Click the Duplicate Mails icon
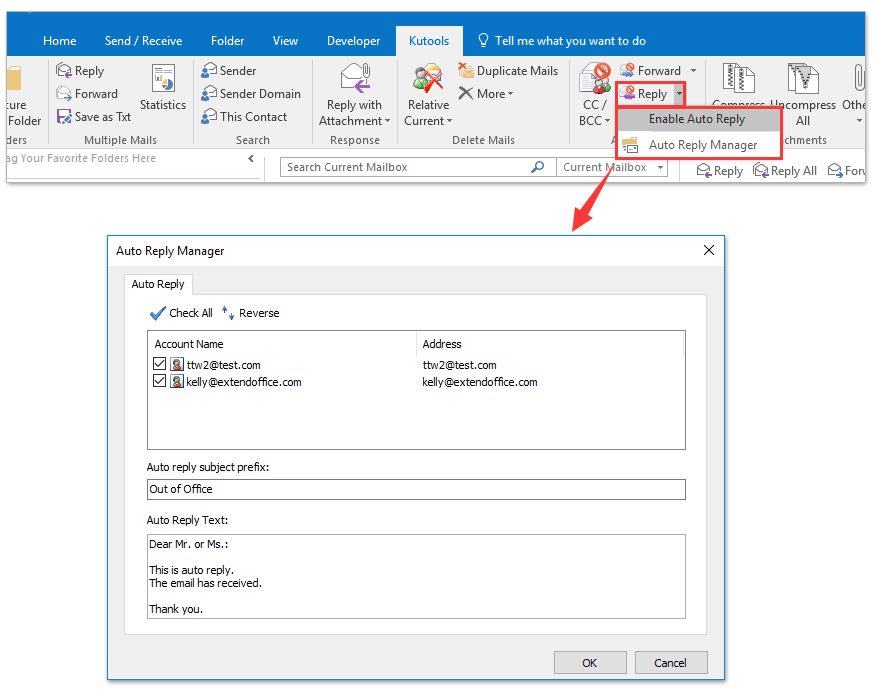Viewport: 873px width, 698px height. [x=467, y=71]
